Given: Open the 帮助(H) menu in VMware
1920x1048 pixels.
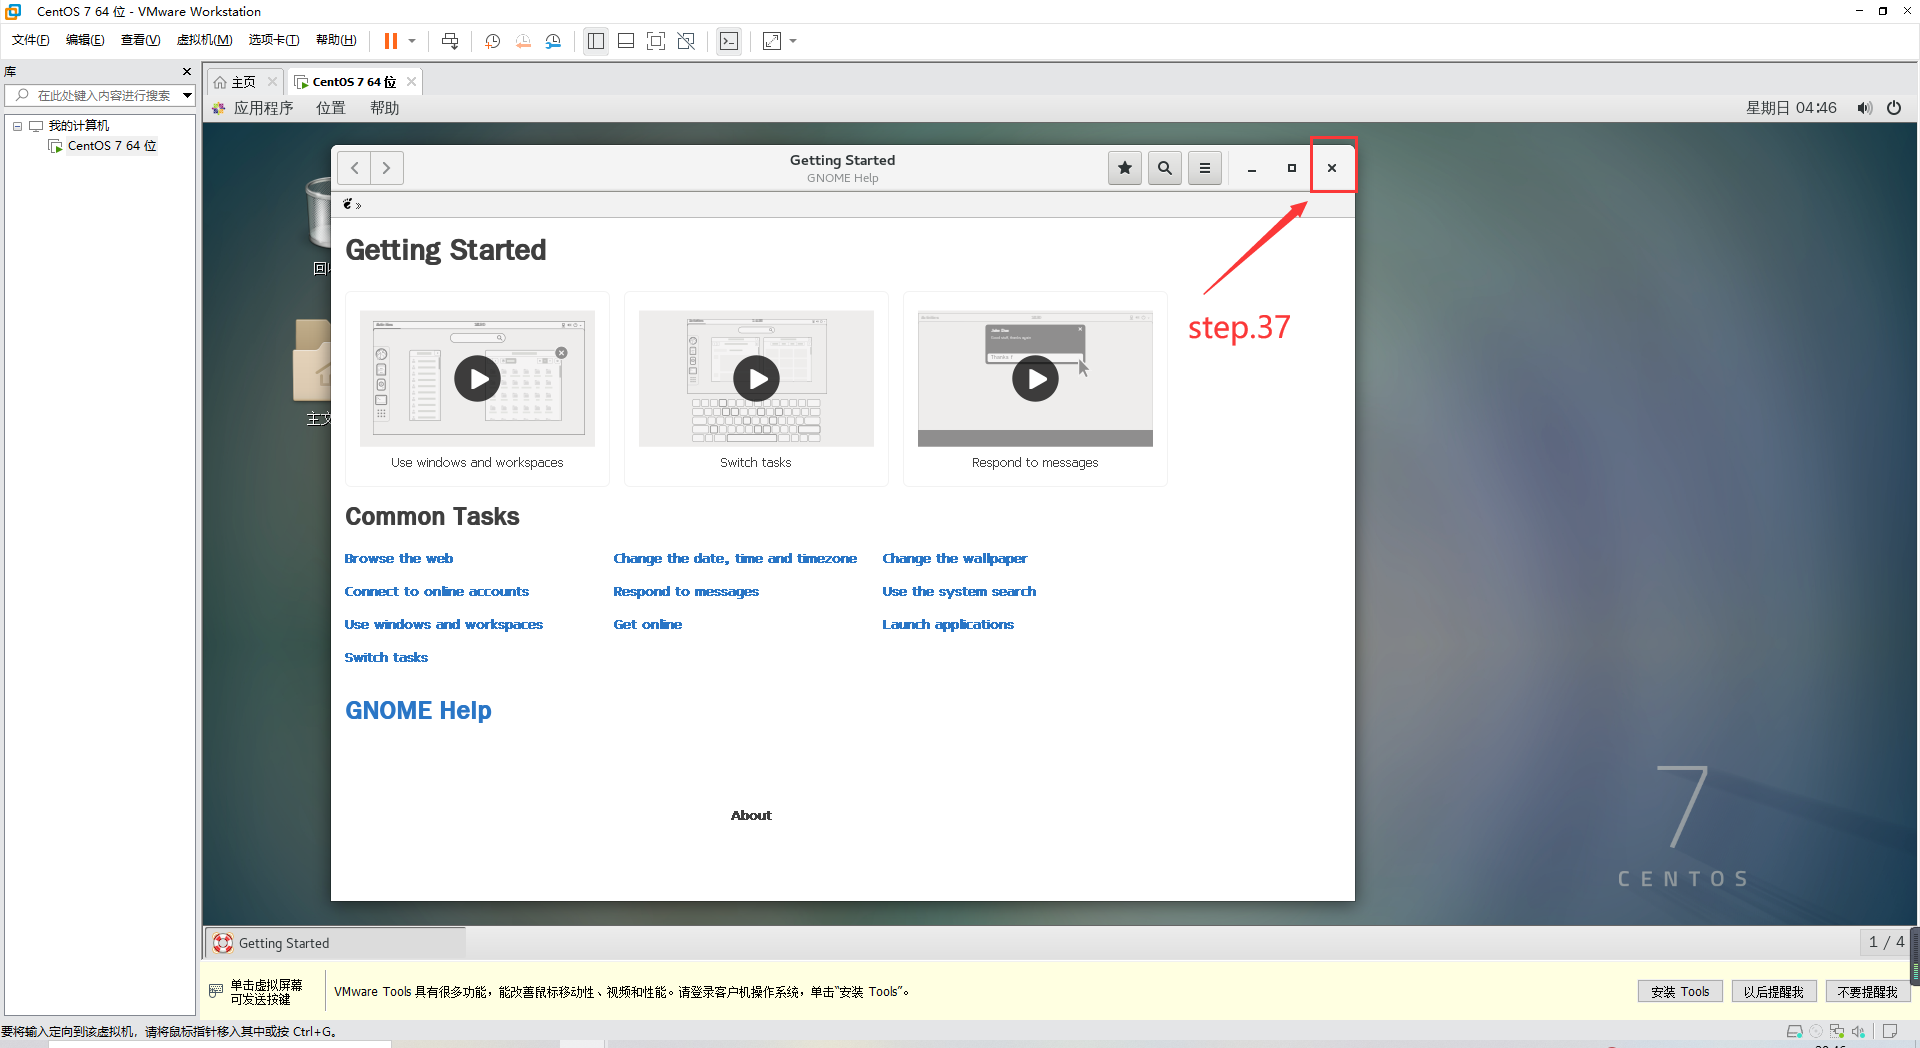Looking at the screenshot, I should click(336, 40).
